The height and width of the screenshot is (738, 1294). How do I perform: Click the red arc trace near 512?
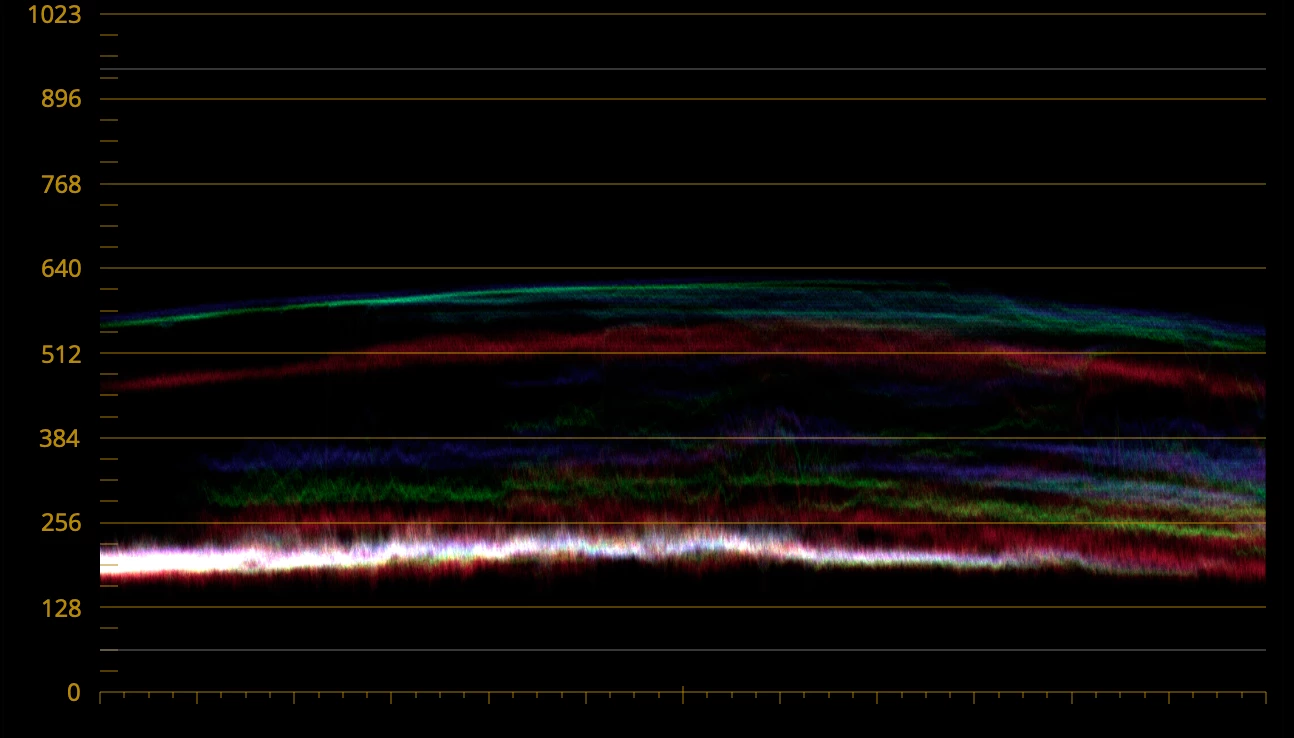pos(500,344)
